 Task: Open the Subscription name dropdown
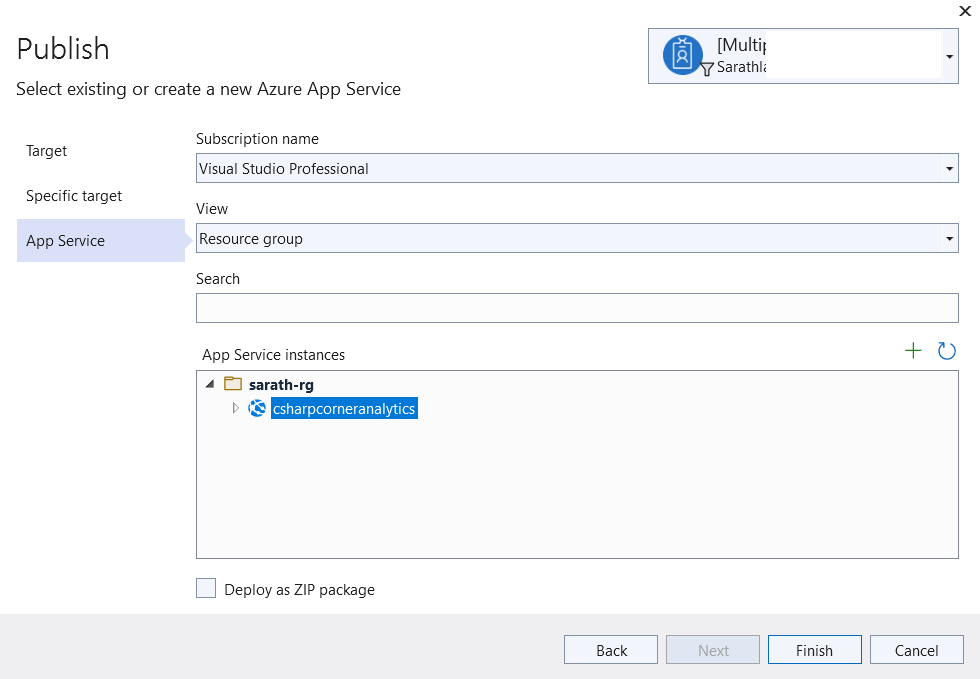(x=950, y=169)
